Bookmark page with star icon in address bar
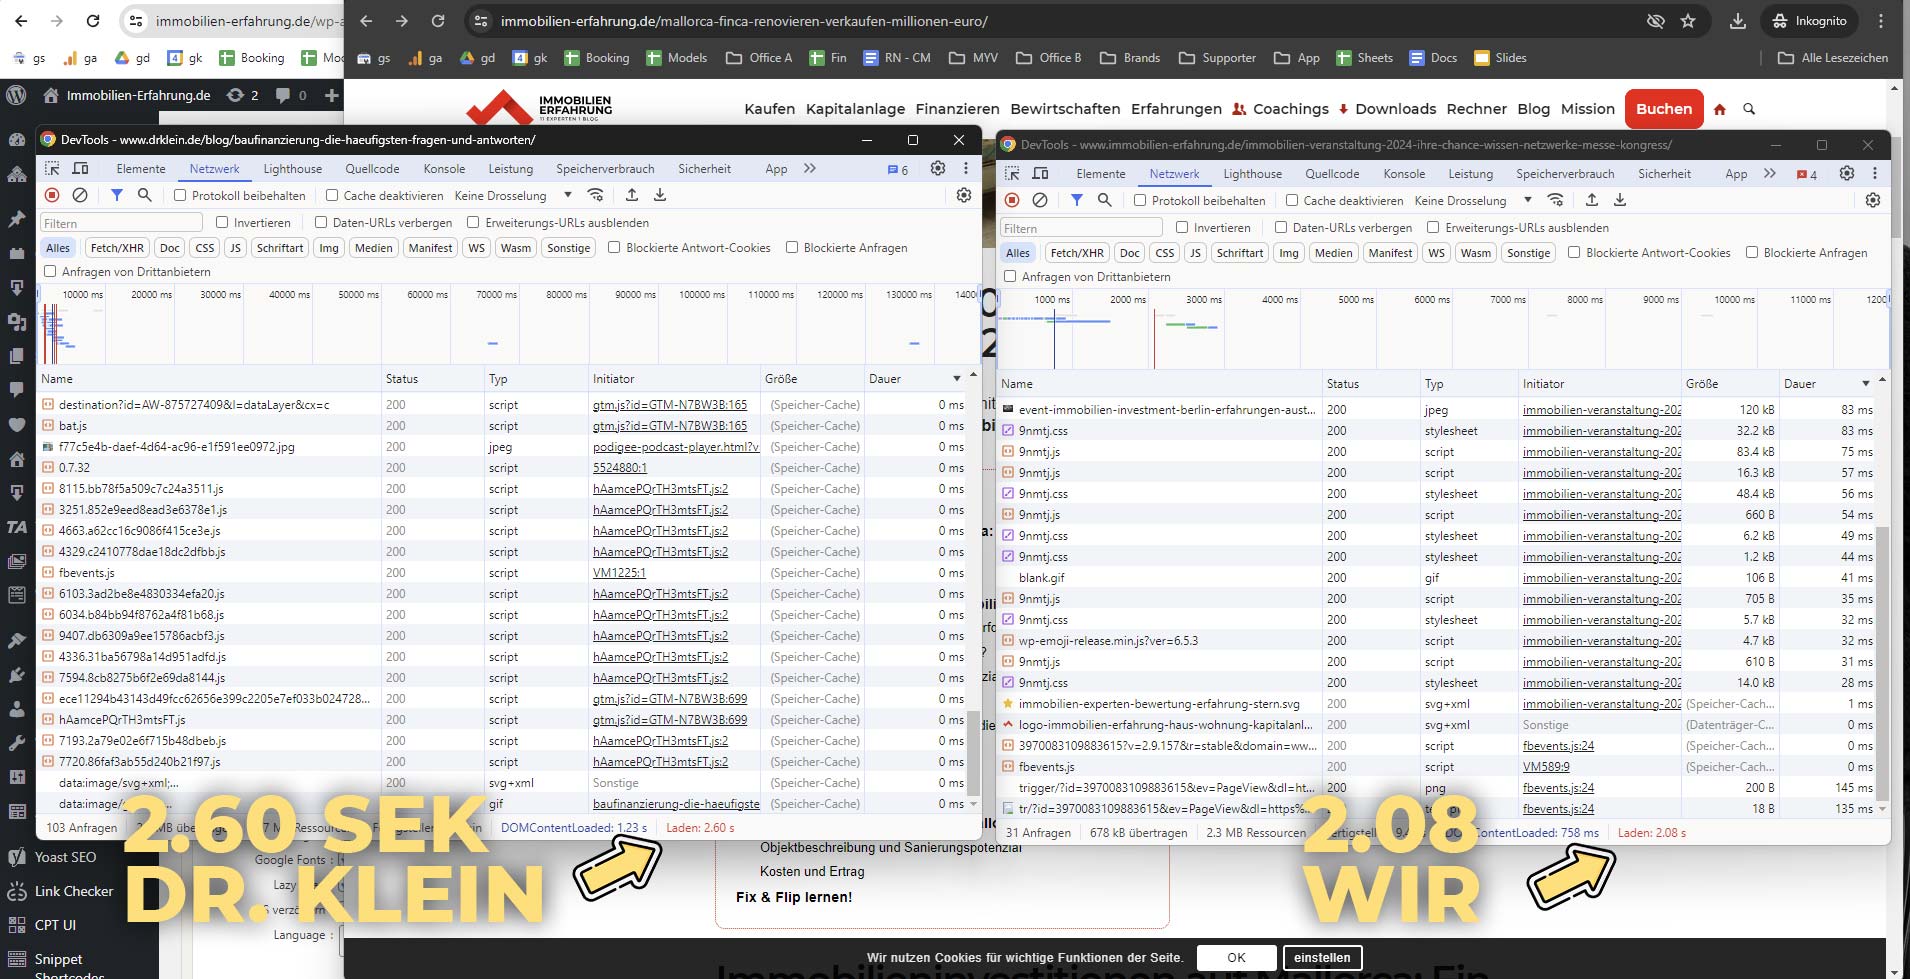 click(1688, 21)
